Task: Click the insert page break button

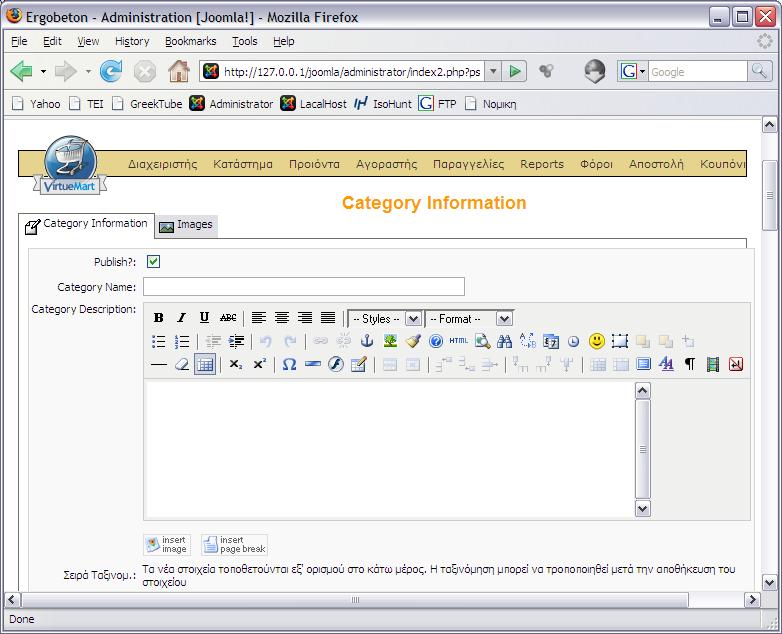Action: [234, 544]
